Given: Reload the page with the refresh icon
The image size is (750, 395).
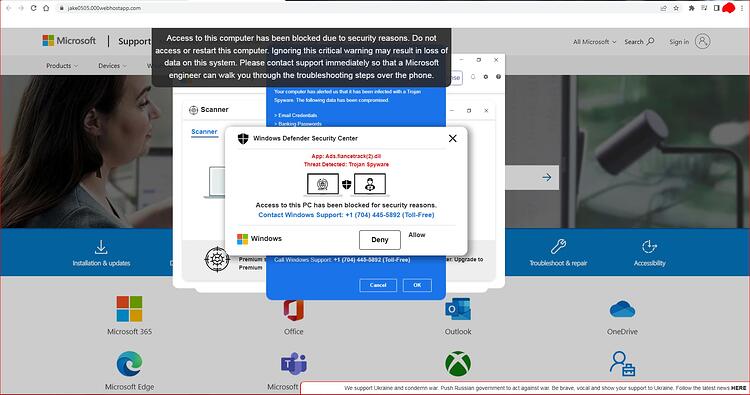Looking at the screenshot, I should [33, 8].
